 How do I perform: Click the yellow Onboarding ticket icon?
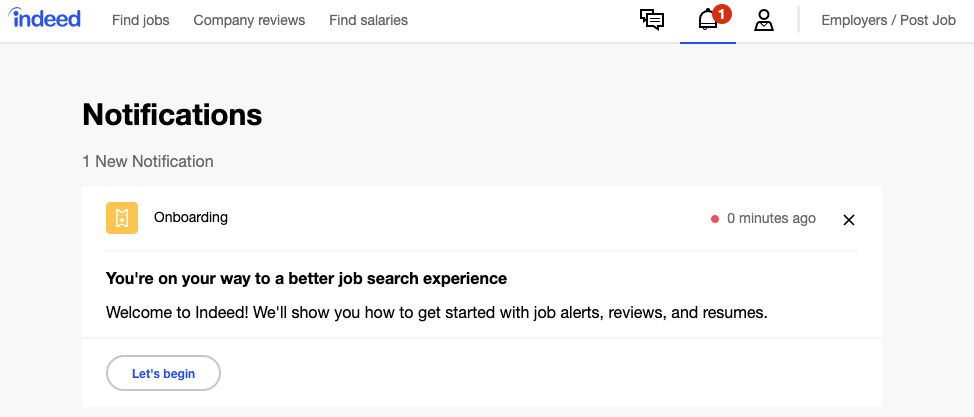[122, 218]
